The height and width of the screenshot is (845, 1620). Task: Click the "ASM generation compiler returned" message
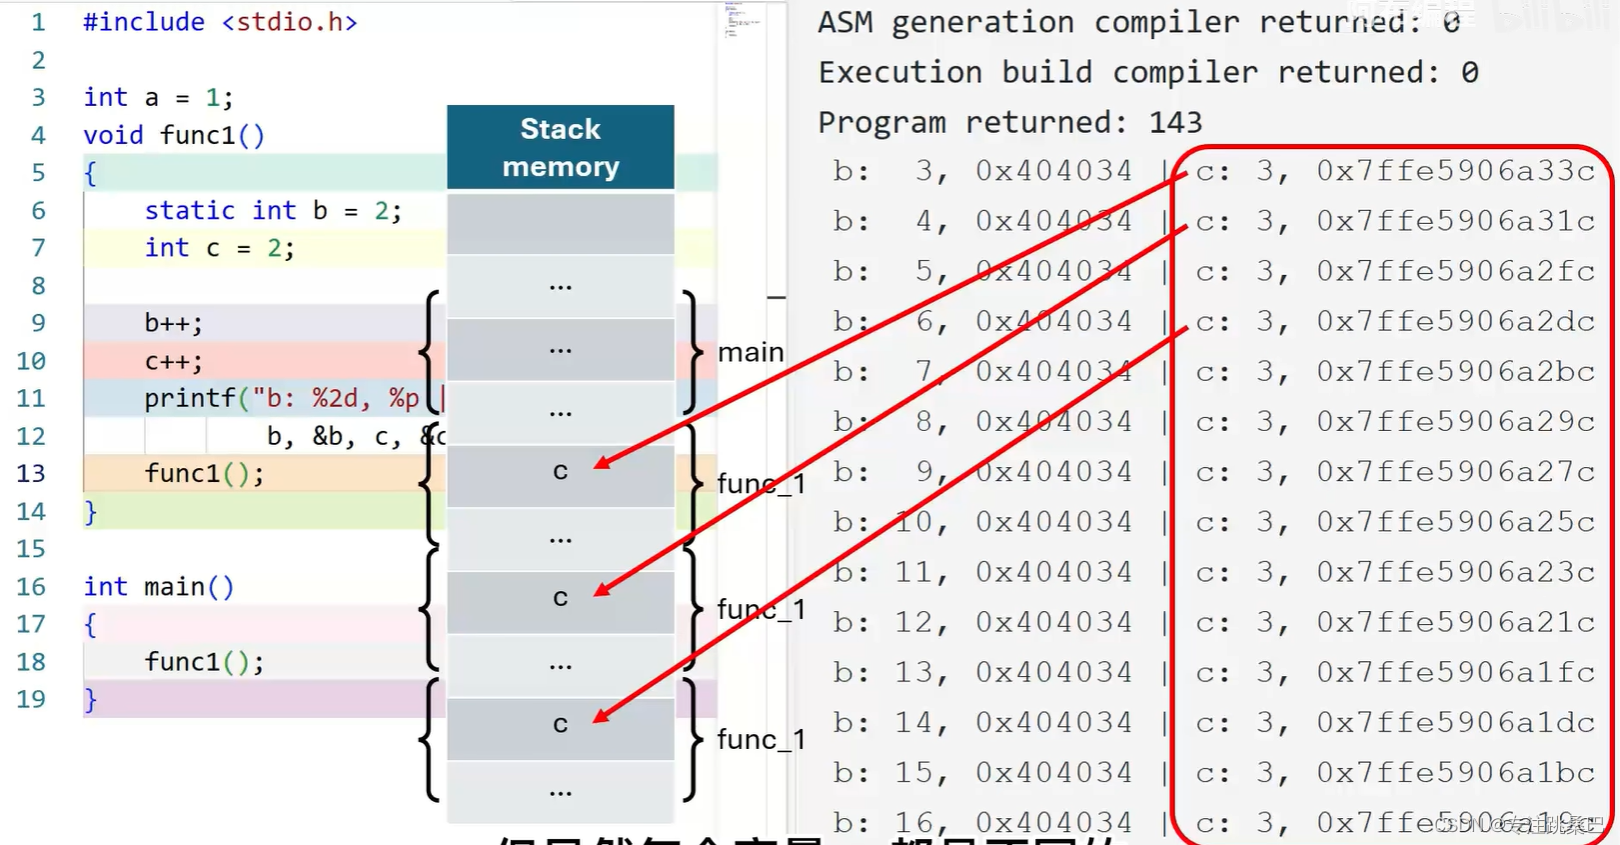(1138, 22)
